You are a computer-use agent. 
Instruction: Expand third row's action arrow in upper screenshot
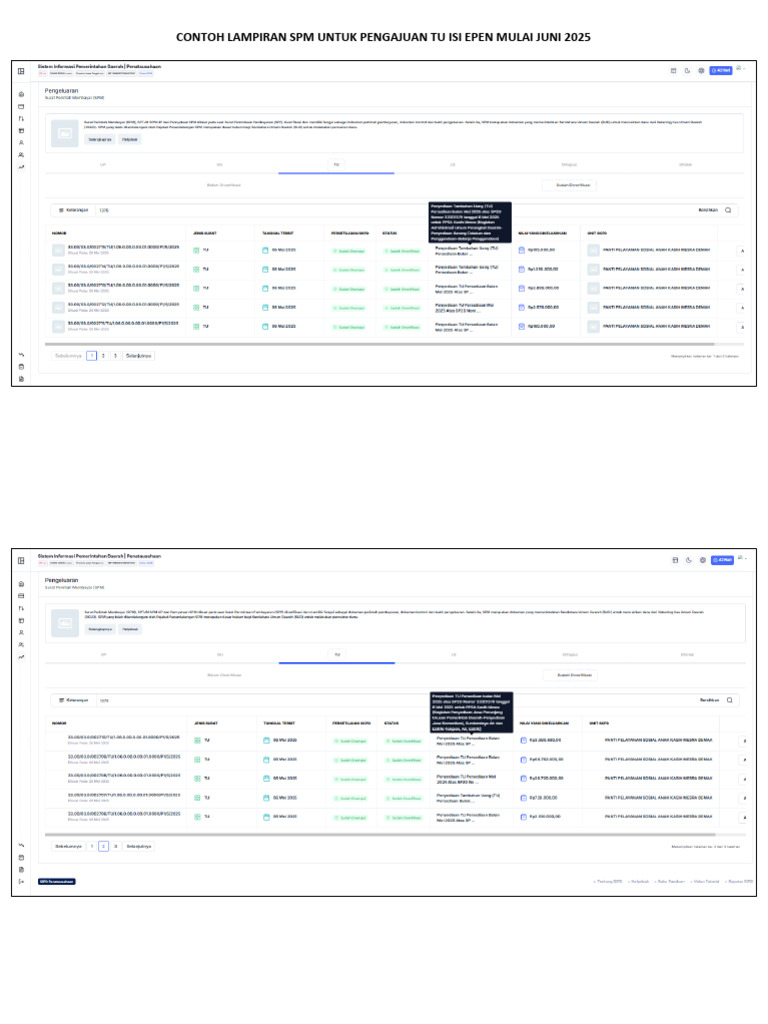coord(743,289)
